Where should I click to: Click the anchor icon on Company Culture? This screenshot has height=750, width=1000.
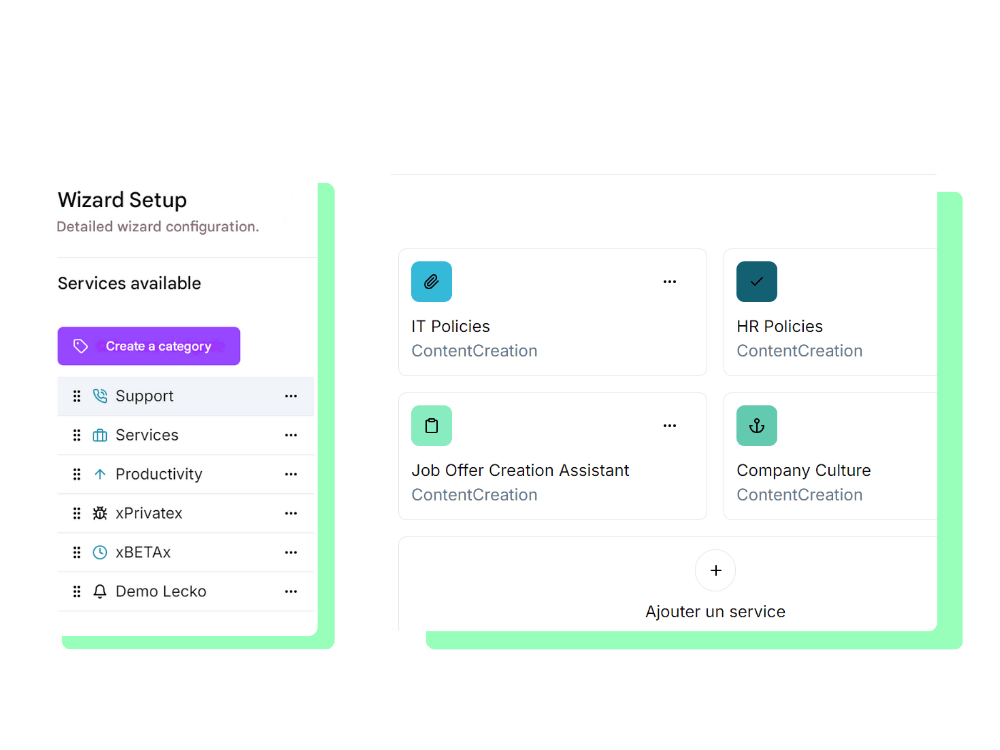tap(756, 426)
